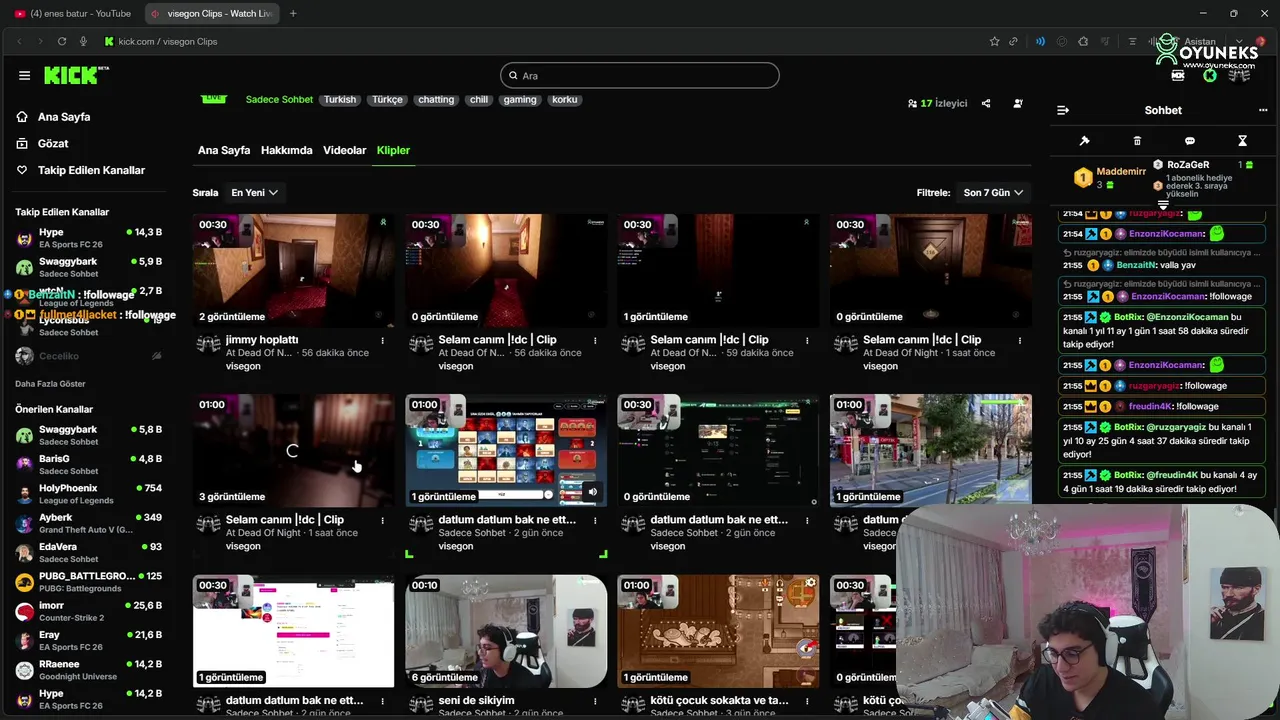Open the En Yeni sort dropdown
The width and height of the screenshot is (1280, 720).
(254, 192)
